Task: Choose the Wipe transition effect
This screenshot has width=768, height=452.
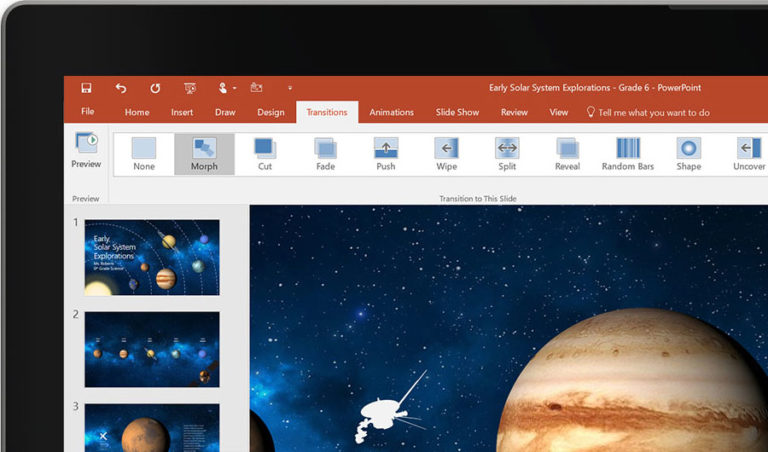Action: tap(446, 154)
